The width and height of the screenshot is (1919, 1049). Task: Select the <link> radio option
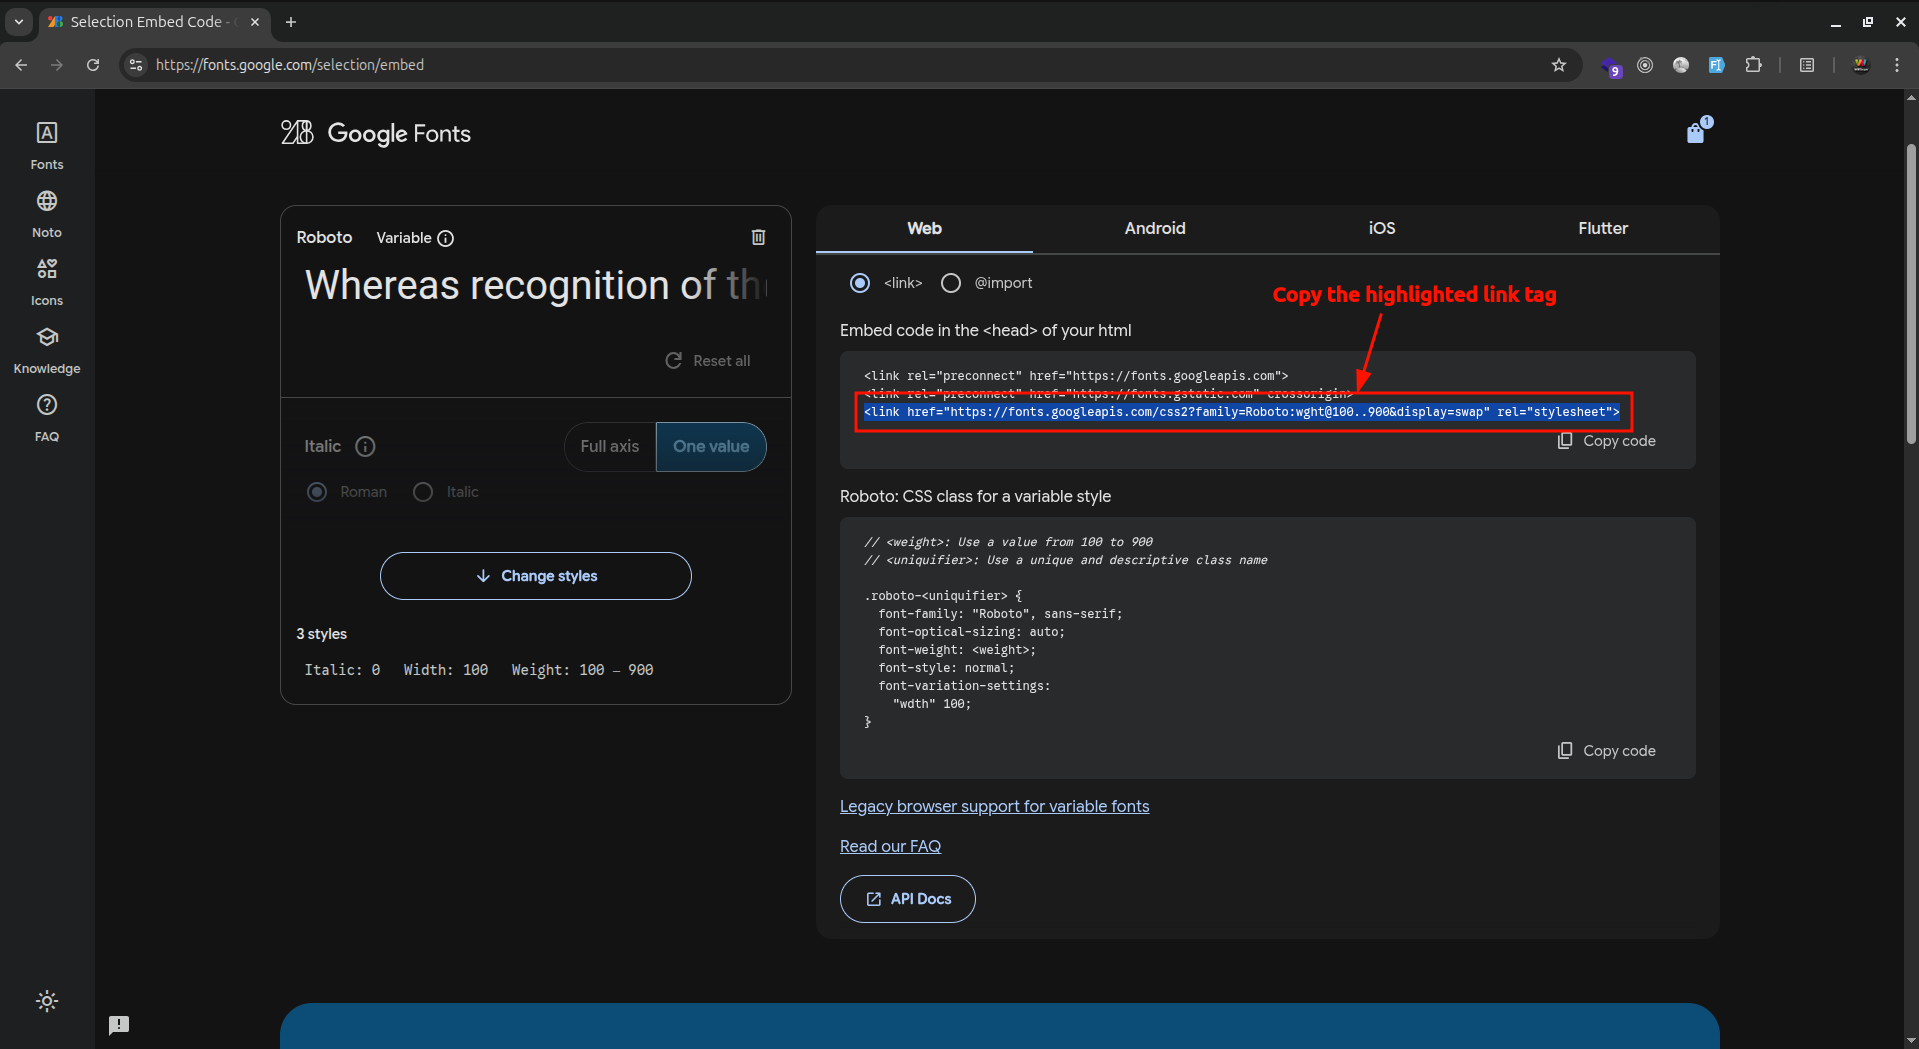coord(860,283)
